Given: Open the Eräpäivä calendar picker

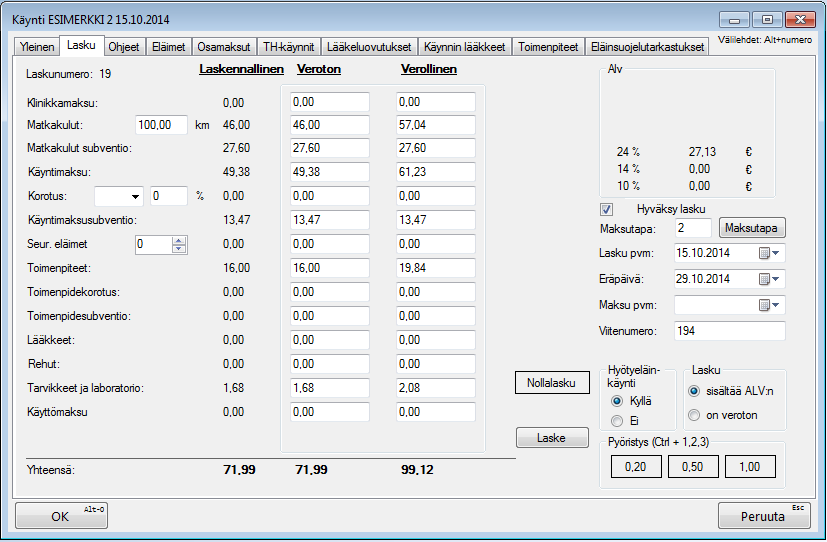Looking at the screenshot, I should tap(769, 279).
